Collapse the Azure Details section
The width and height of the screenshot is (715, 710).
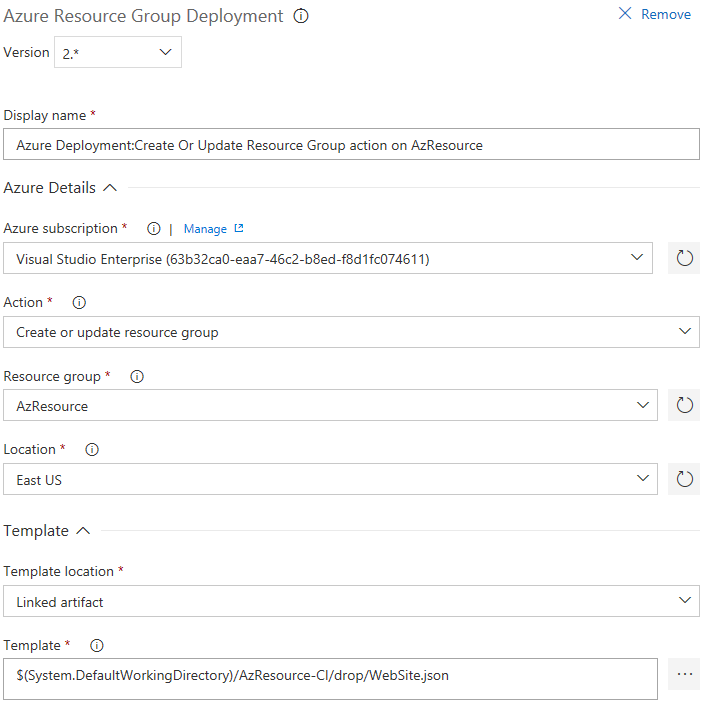[x=110, y=188]
